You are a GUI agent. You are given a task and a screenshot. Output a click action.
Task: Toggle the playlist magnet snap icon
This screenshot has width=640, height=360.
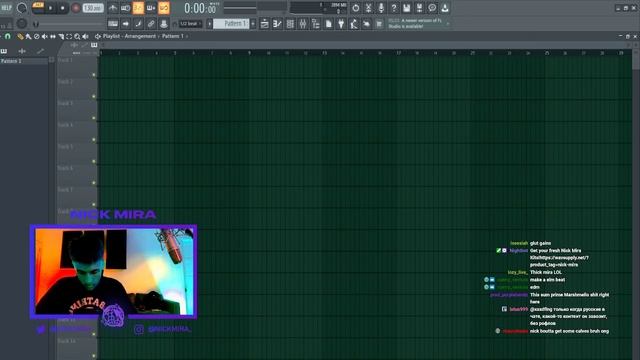[7, 36]
